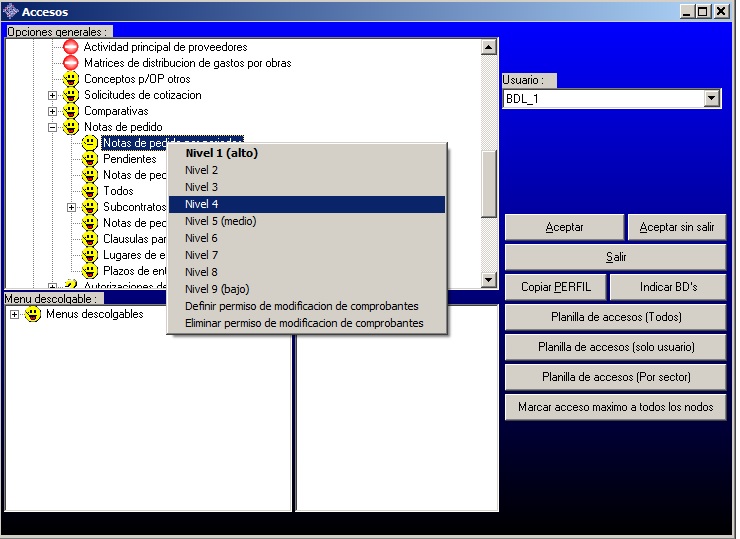Screen dimensions: 740x539
Task: Expand the Comparativas tree node
Action: (x=53, y=111)
